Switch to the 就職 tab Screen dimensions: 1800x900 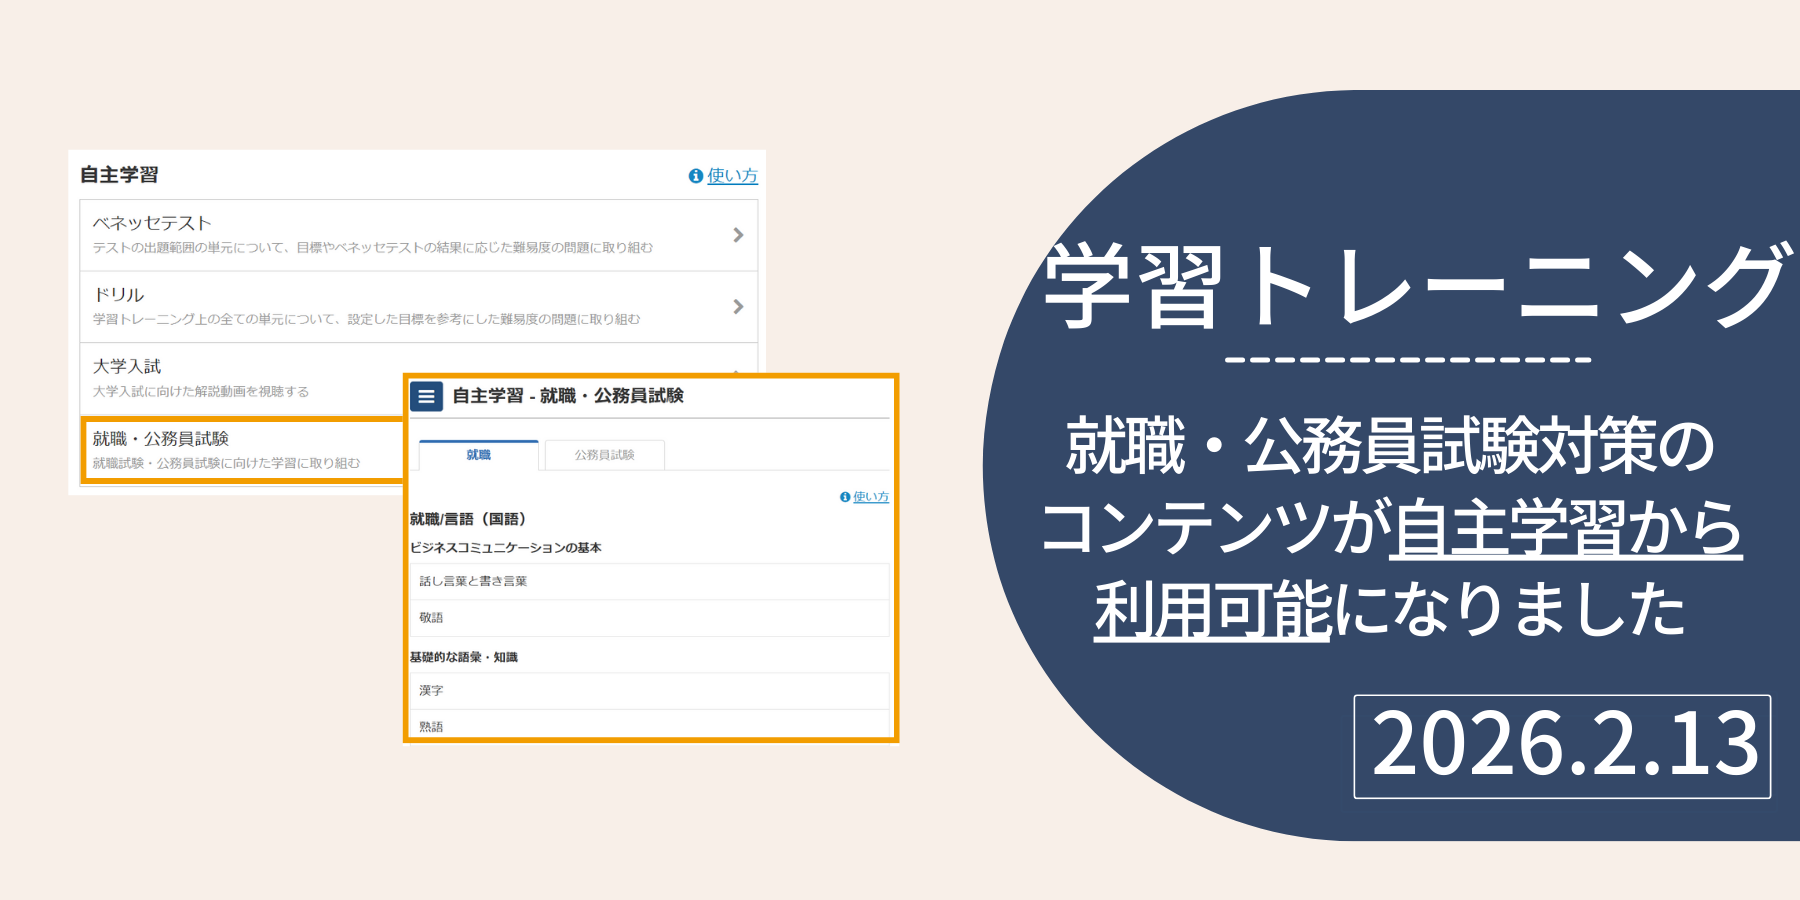coord(479,455)
